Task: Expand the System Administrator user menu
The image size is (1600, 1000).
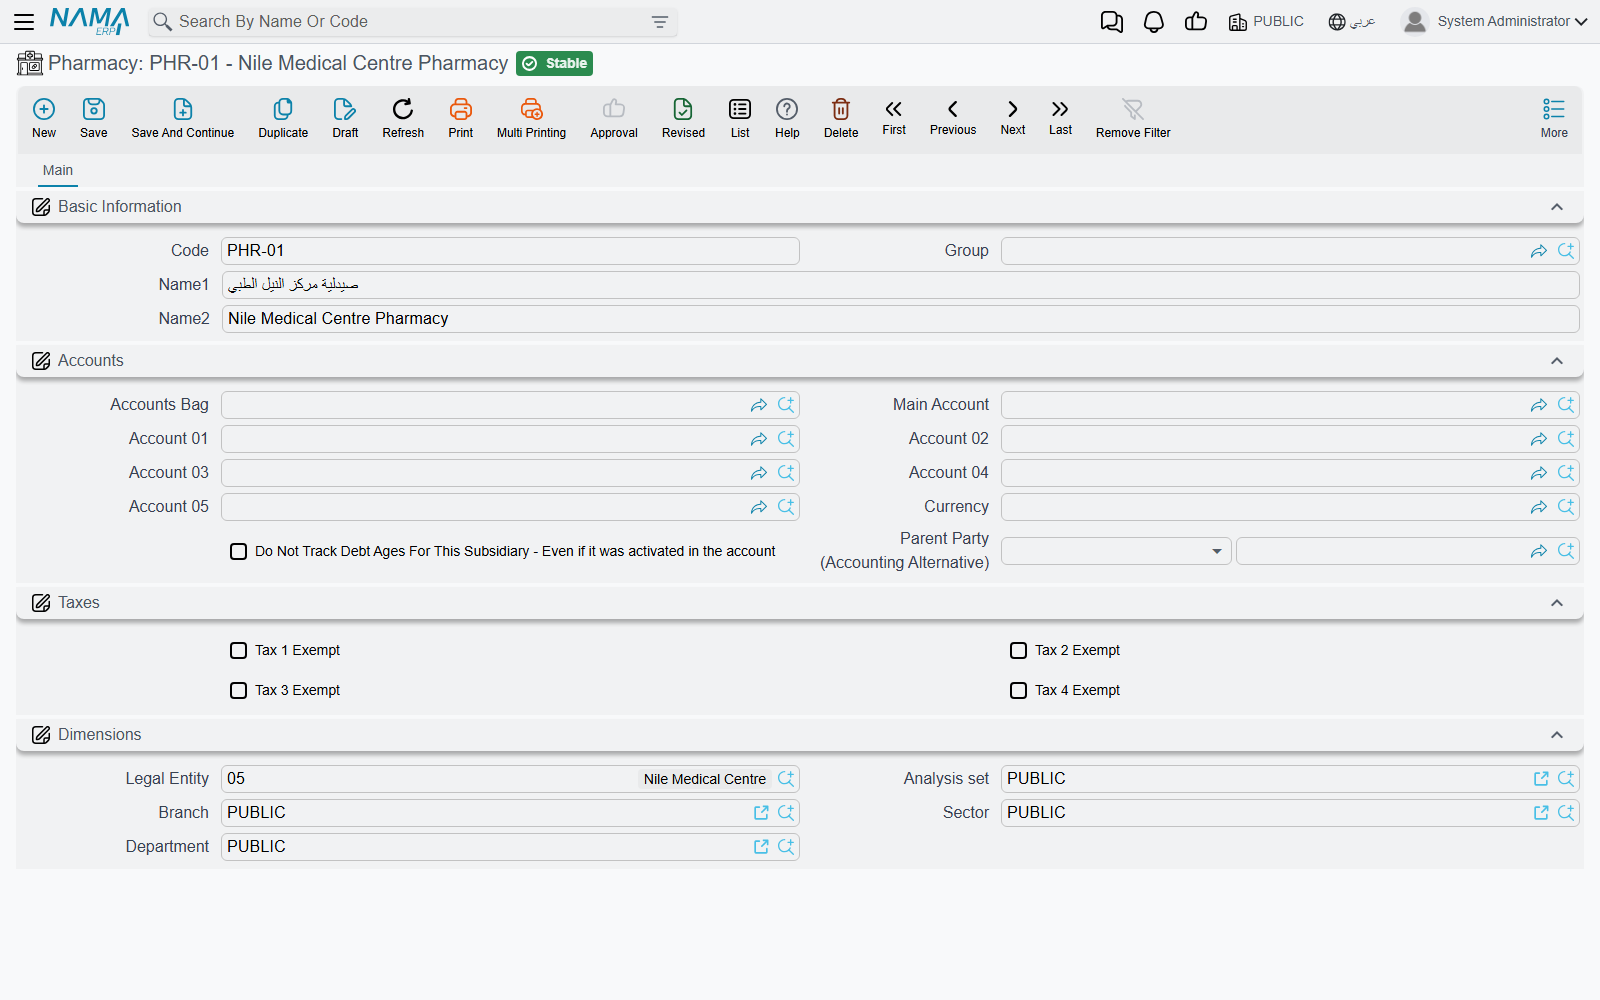Action: tap(1495, 21)
